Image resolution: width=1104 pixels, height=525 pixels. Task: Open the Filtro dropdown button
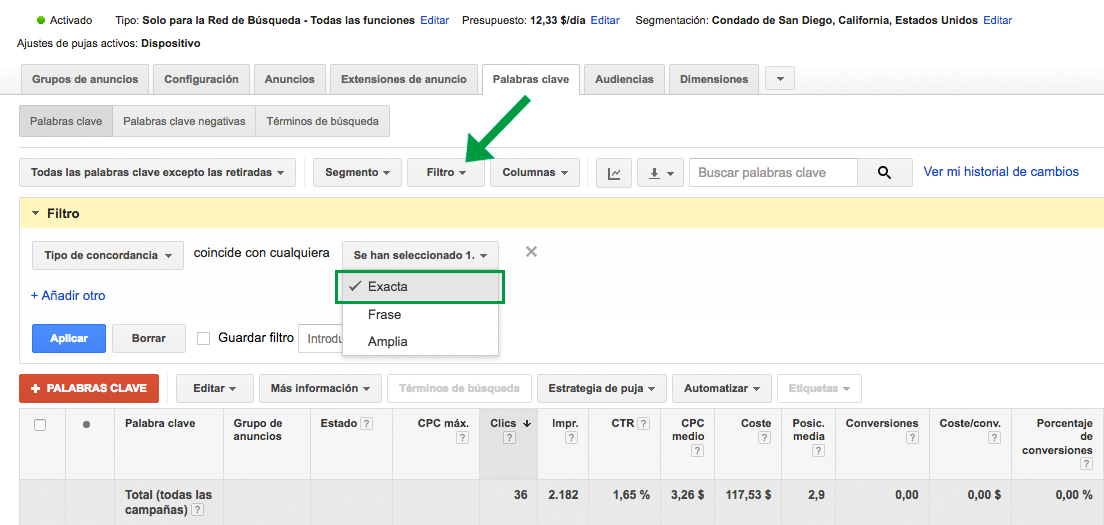tap(446, 172)
